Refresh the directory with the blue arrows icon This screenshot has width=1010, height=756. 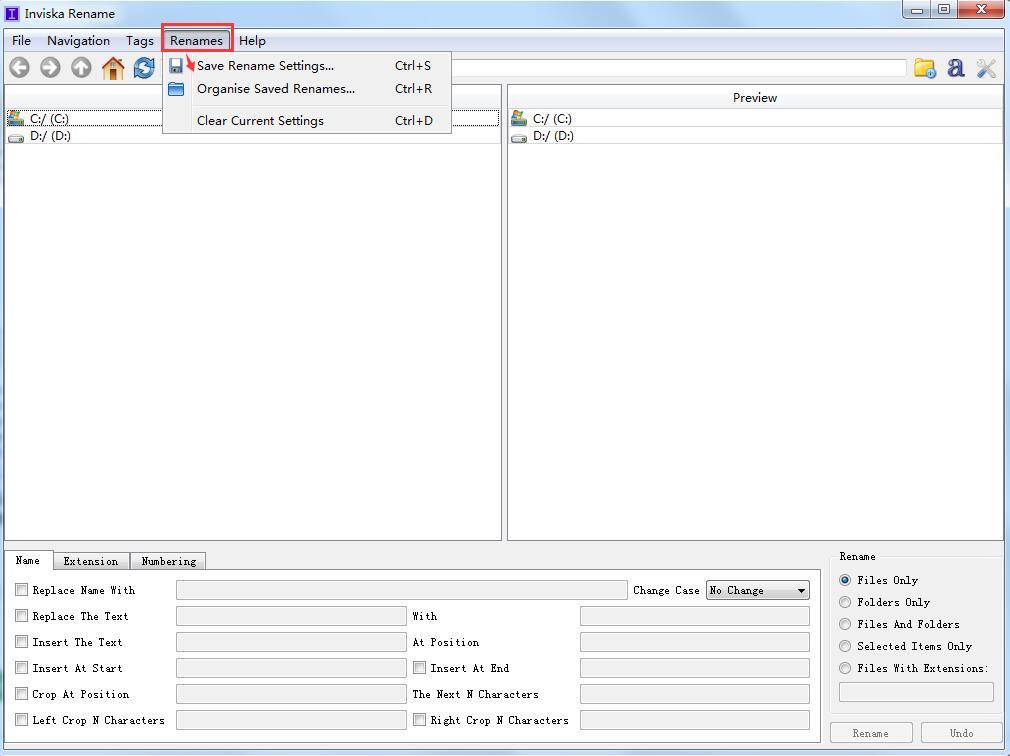(x=144, y=68)
